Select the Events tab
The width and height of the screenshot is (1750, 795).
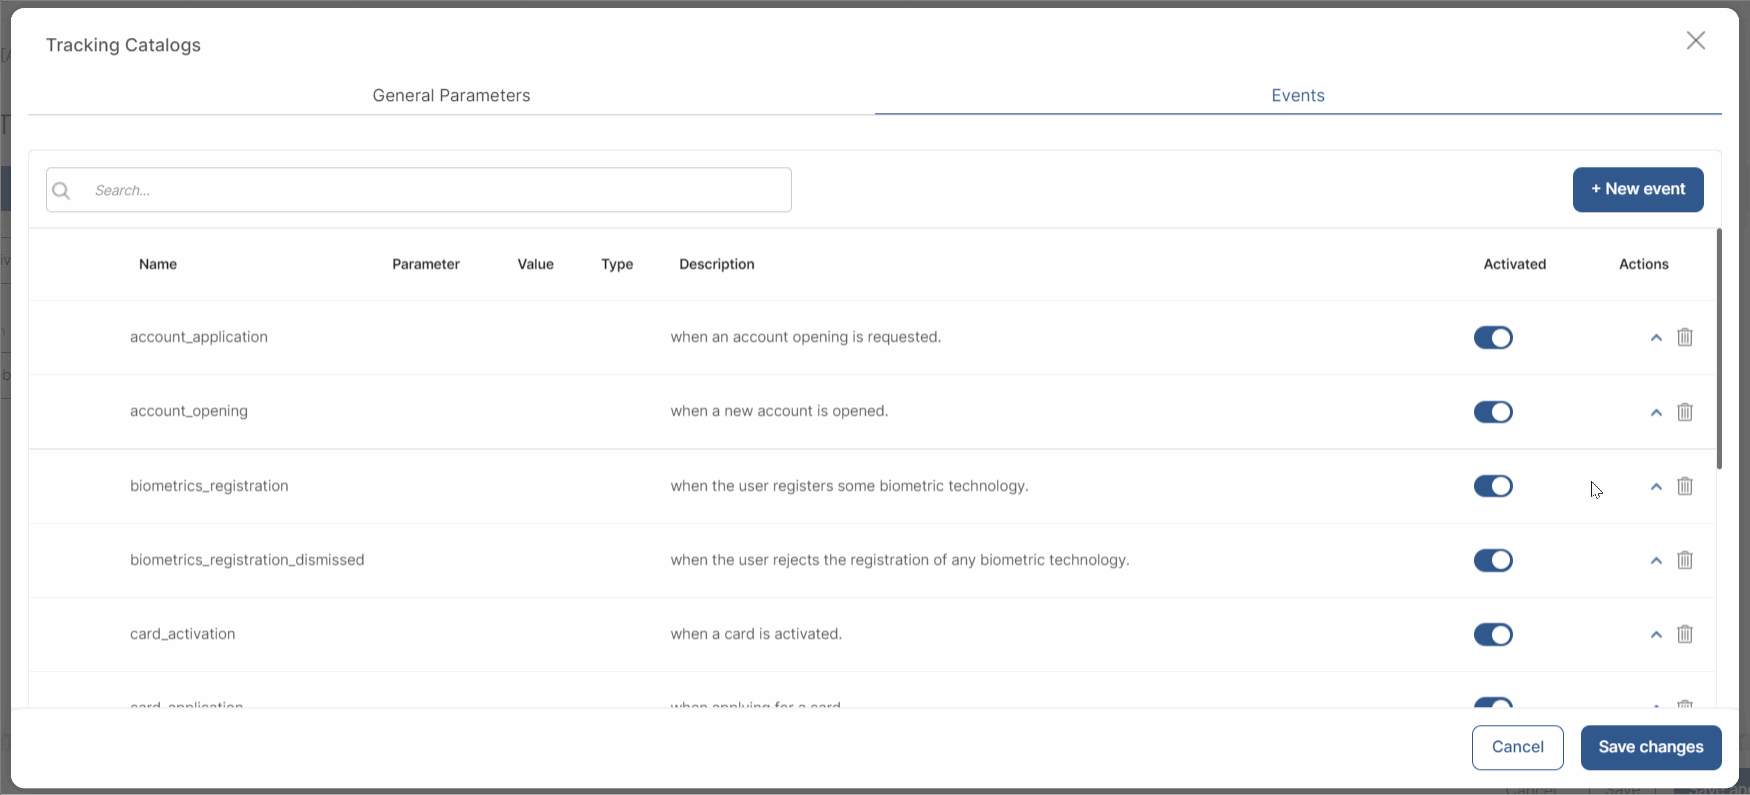pyautogui.click(x=1298, y=96)
